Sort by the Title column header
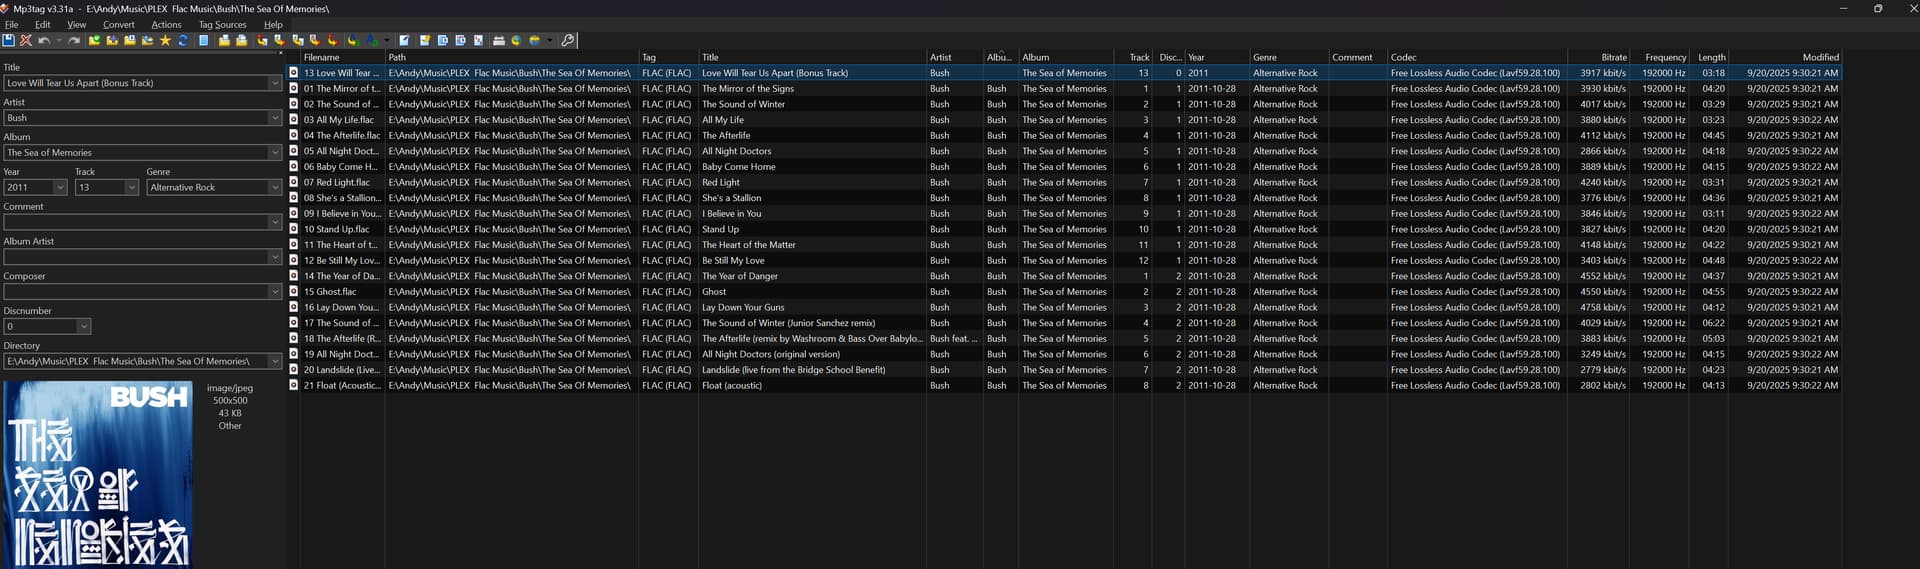 812,57
